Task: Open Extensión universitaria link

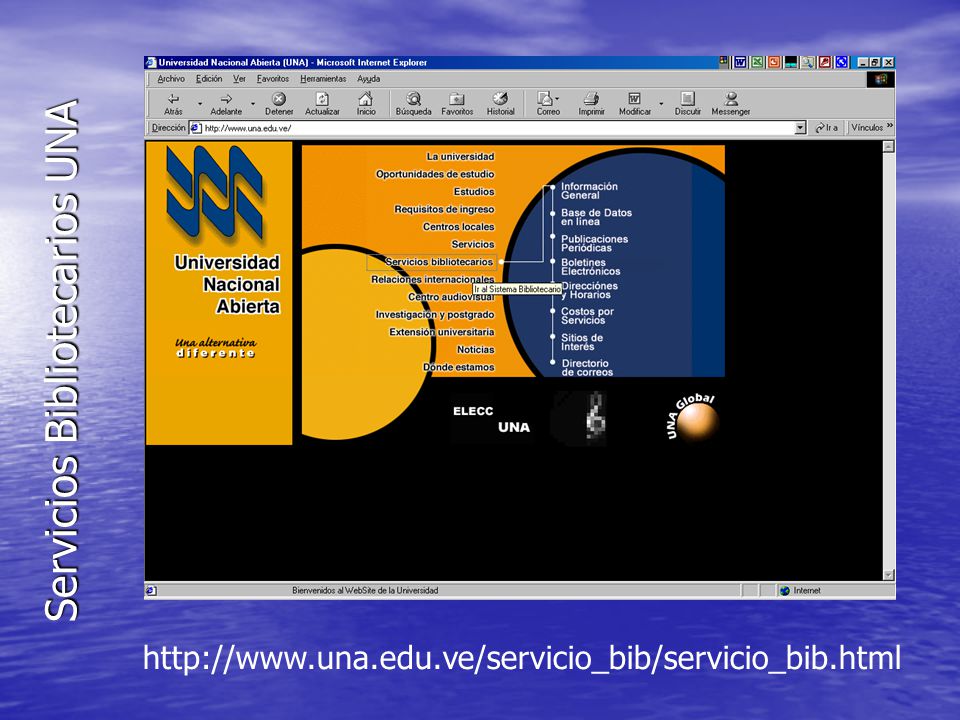Action: click(441, 332)
